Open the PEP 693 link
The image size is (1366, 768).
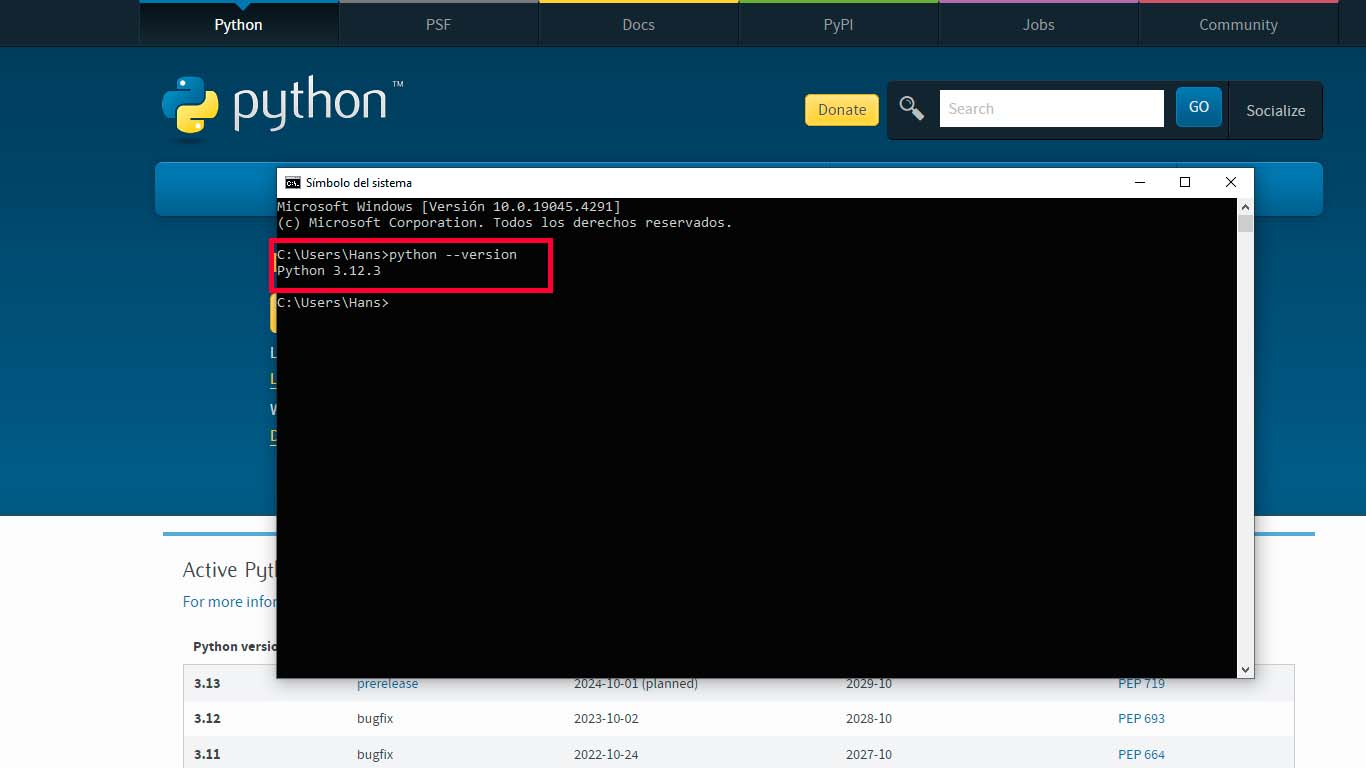click(1141, 719)
